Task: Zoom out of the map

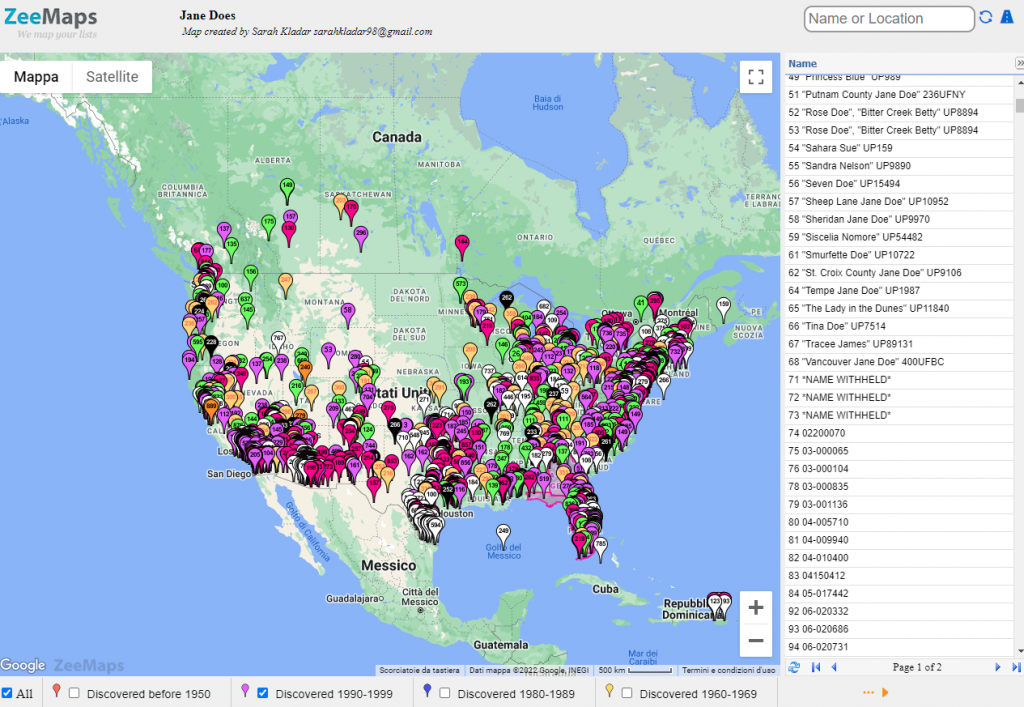Action: pos(755,641)
